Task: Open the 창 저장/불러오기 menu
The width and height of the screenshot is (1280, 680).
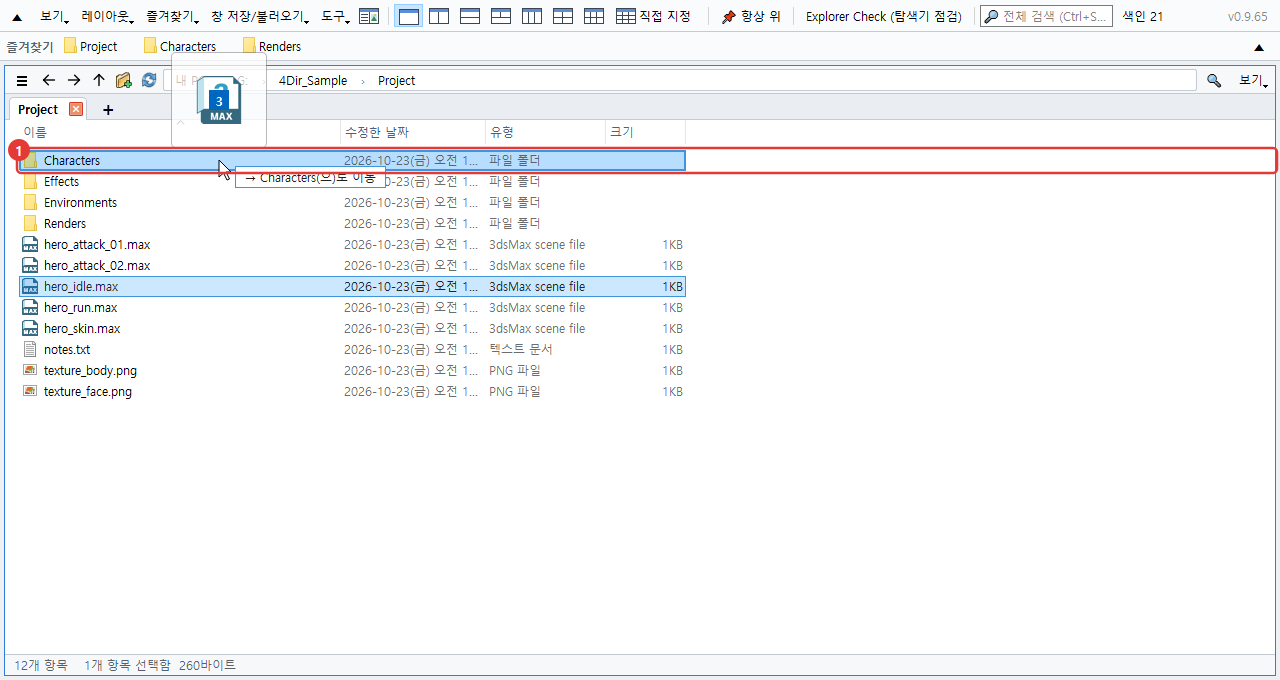Action: [x=259, y=17]
